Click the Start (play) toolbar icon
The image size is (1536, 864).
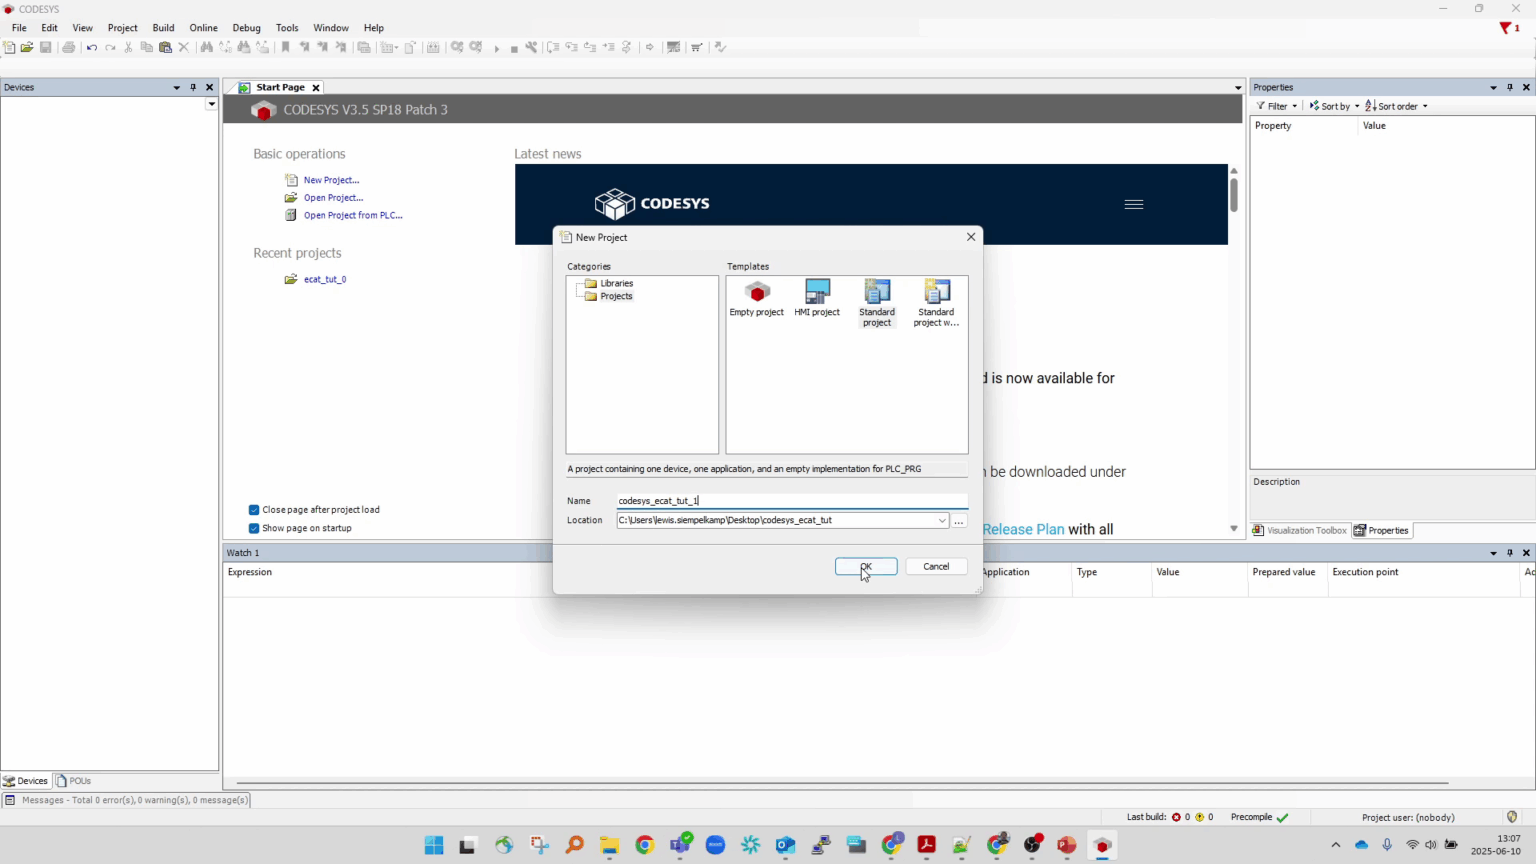click(x=496, y=48)
